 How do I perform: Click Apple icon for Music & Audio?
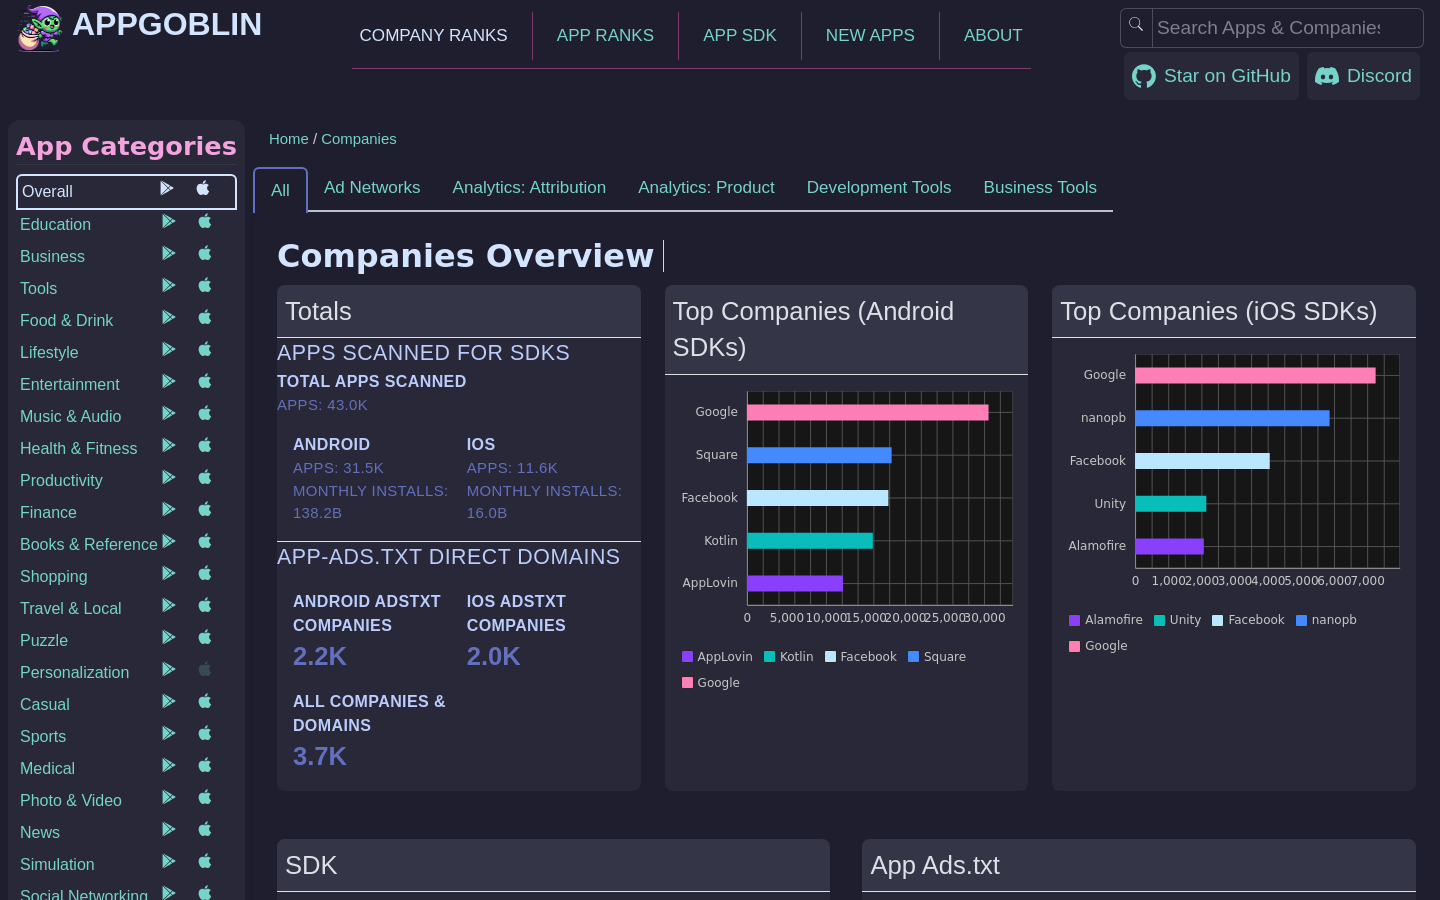(205, 413)
